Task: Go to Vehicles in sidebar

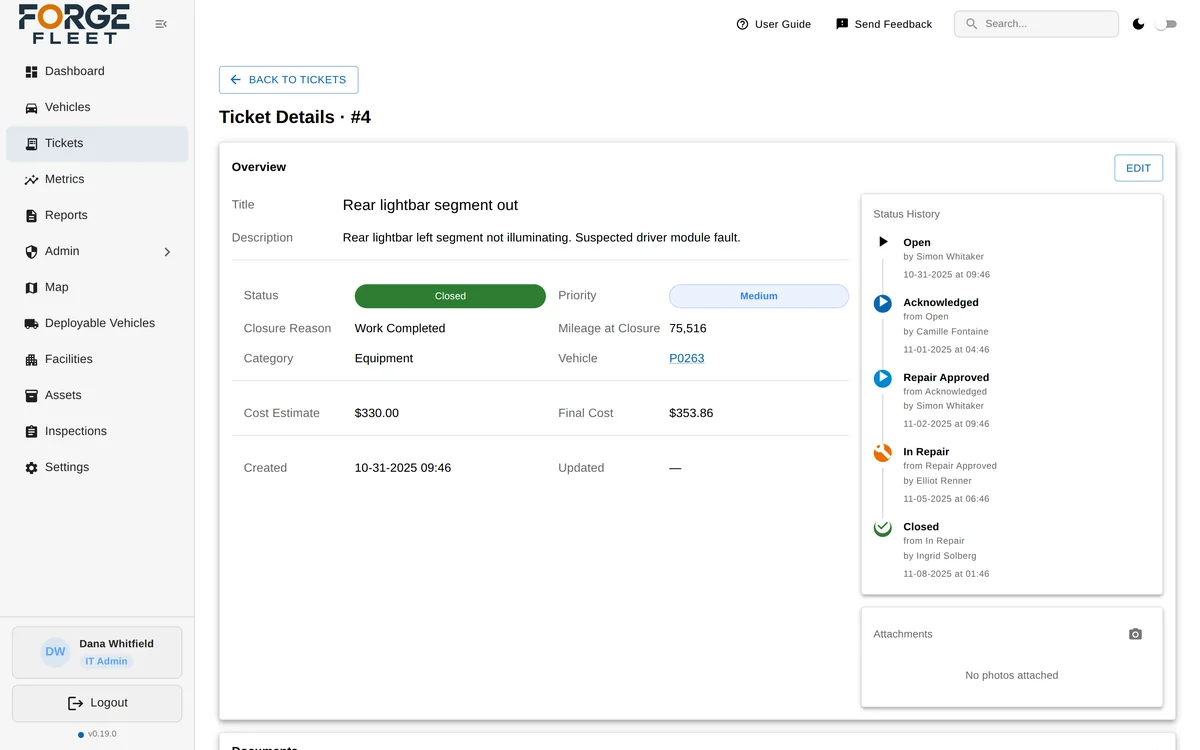Action: [97, 108]
